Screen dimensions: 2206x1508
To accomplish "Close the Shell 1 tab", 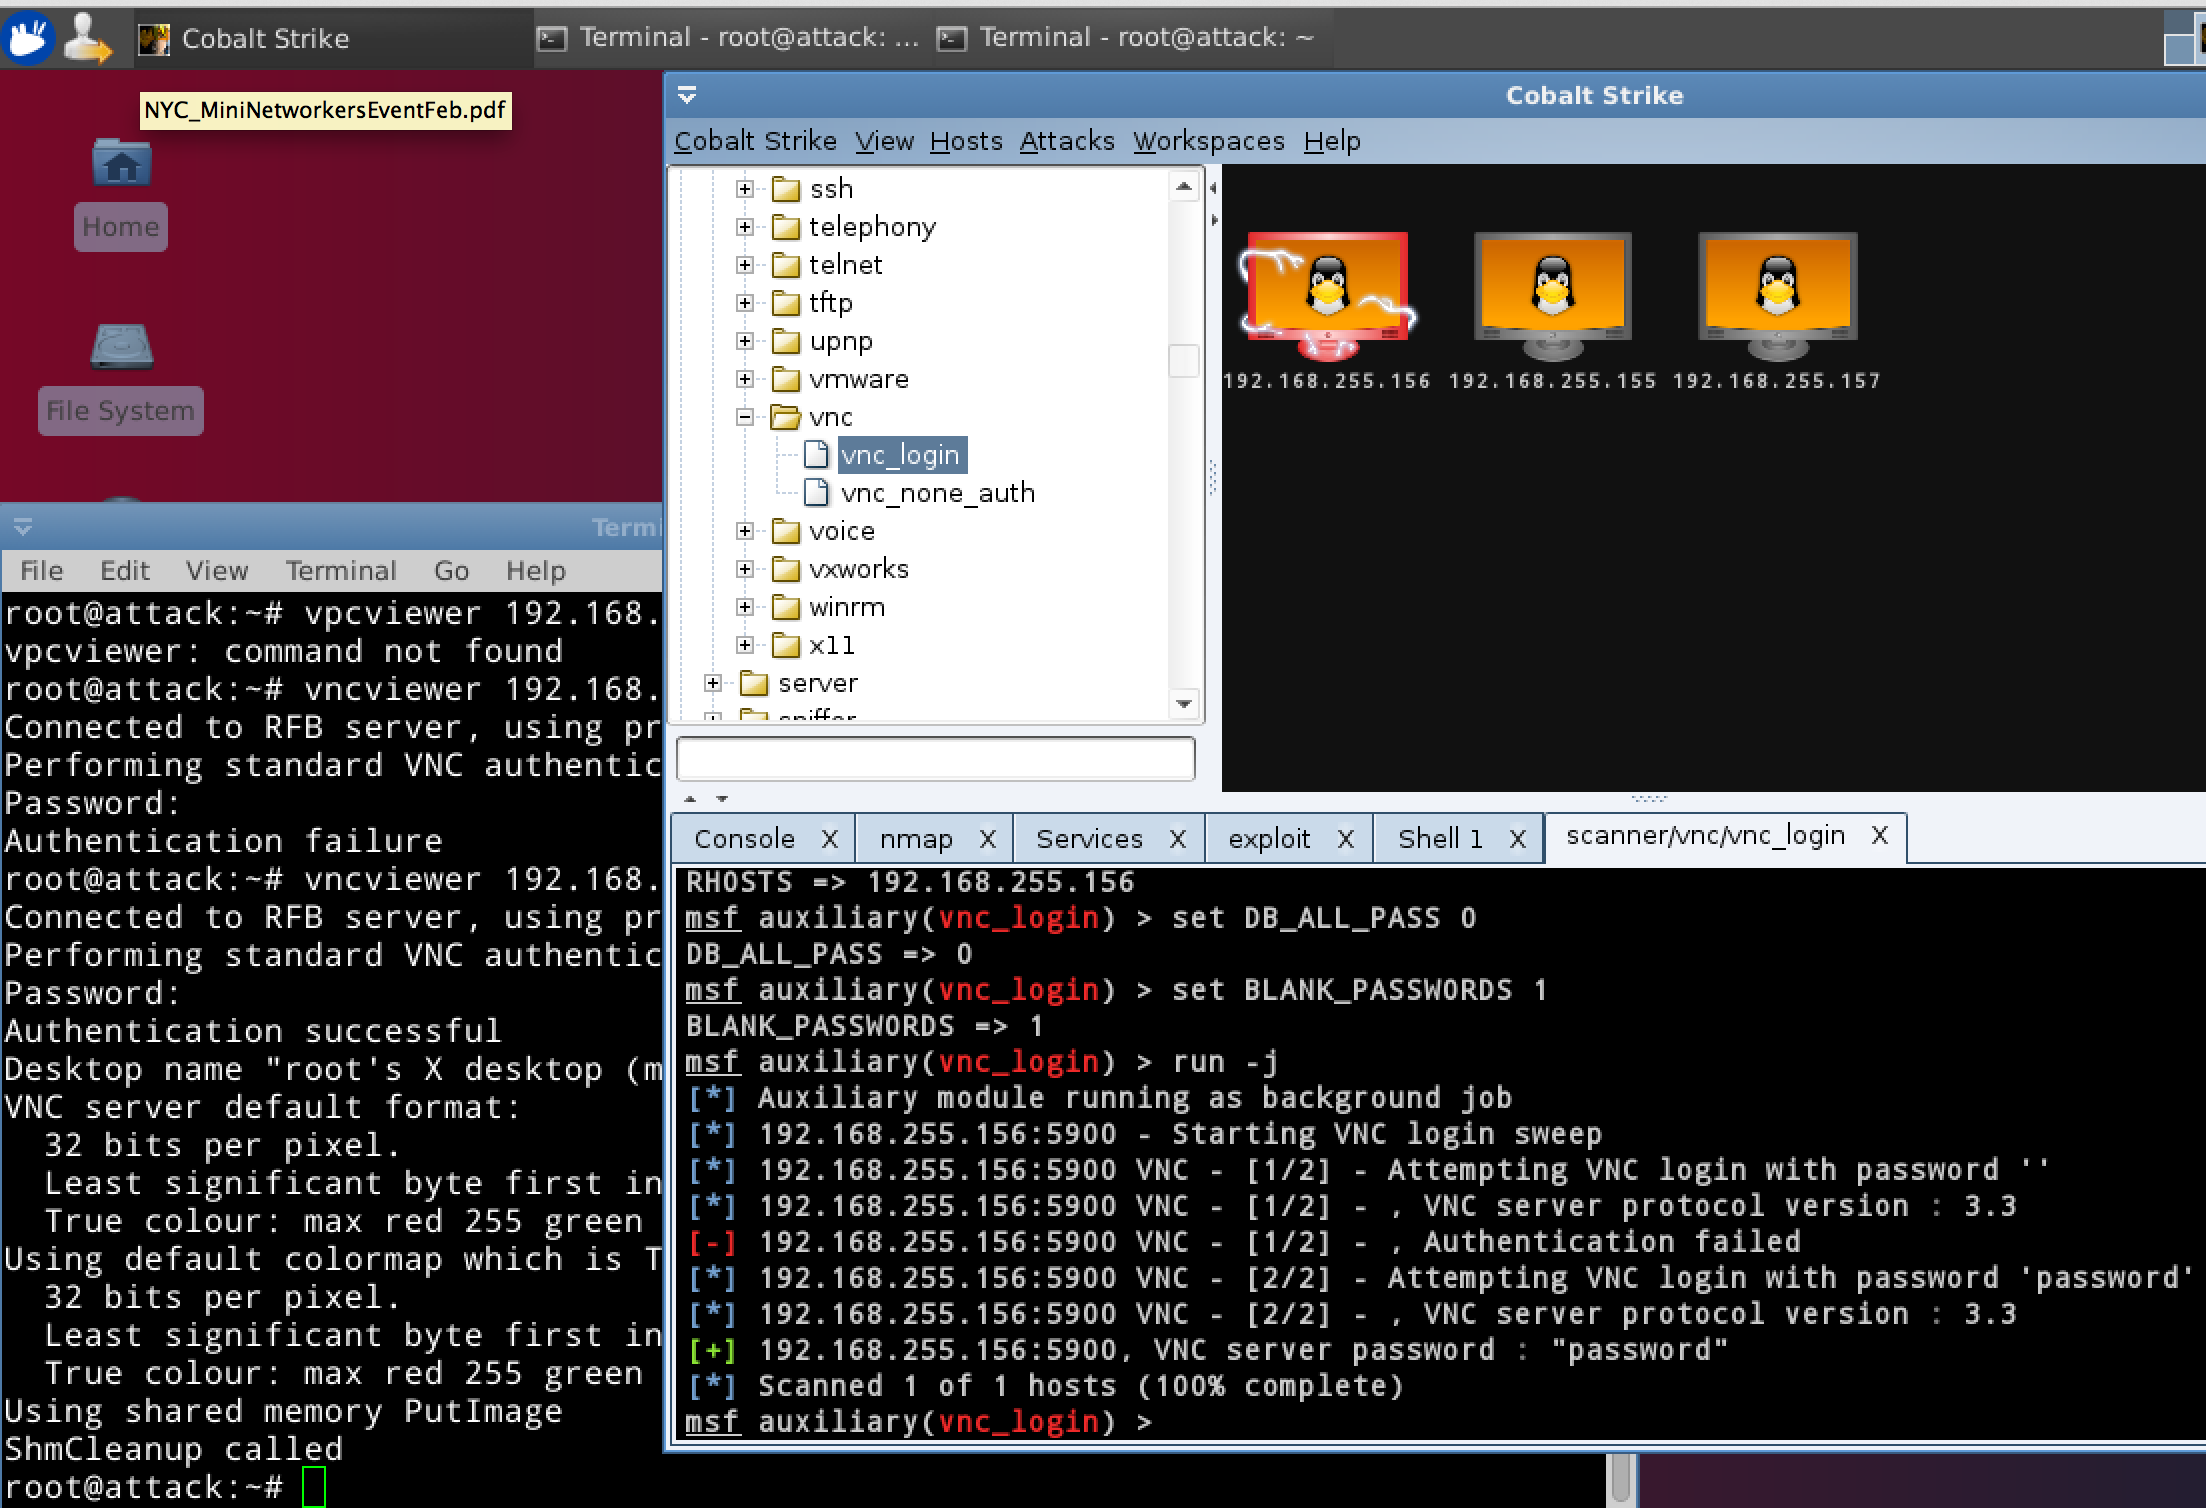I will point(1517,838).
